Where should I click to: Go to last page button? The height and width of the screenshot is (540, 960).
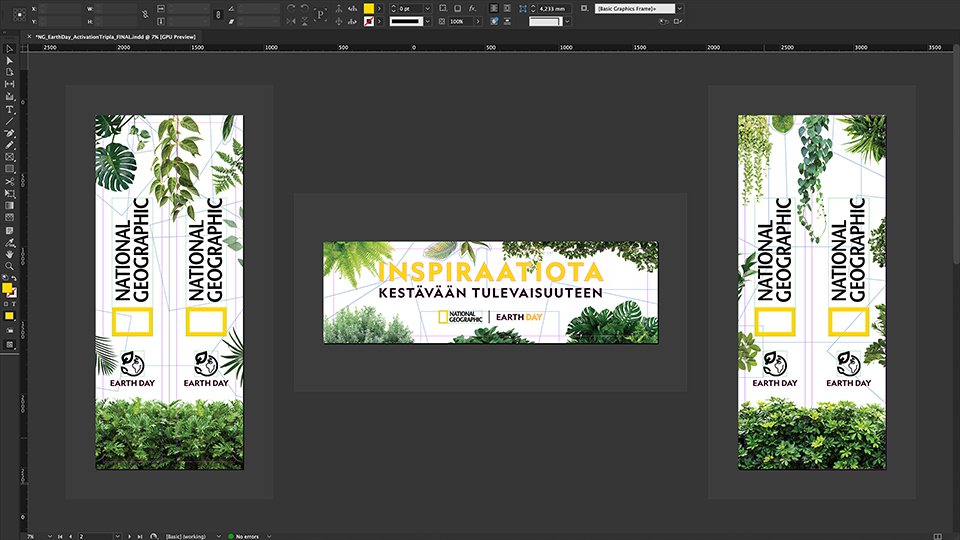click(140, 536)
